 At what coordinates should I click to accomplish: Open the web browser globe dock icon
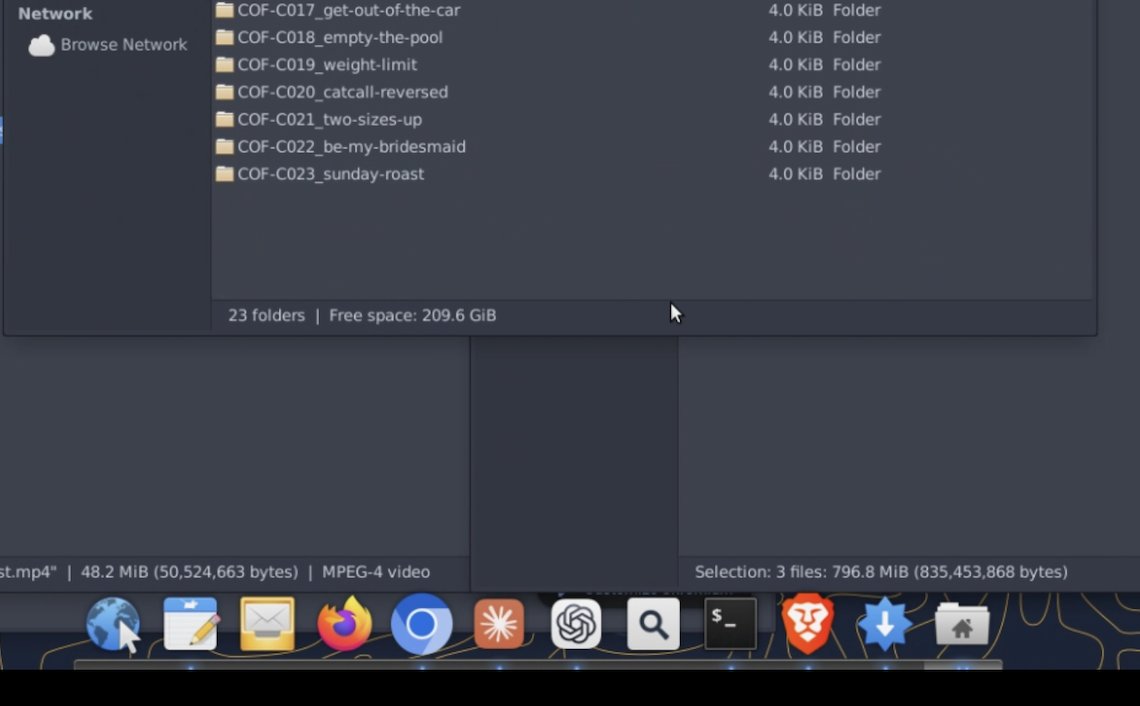[113, 624]
